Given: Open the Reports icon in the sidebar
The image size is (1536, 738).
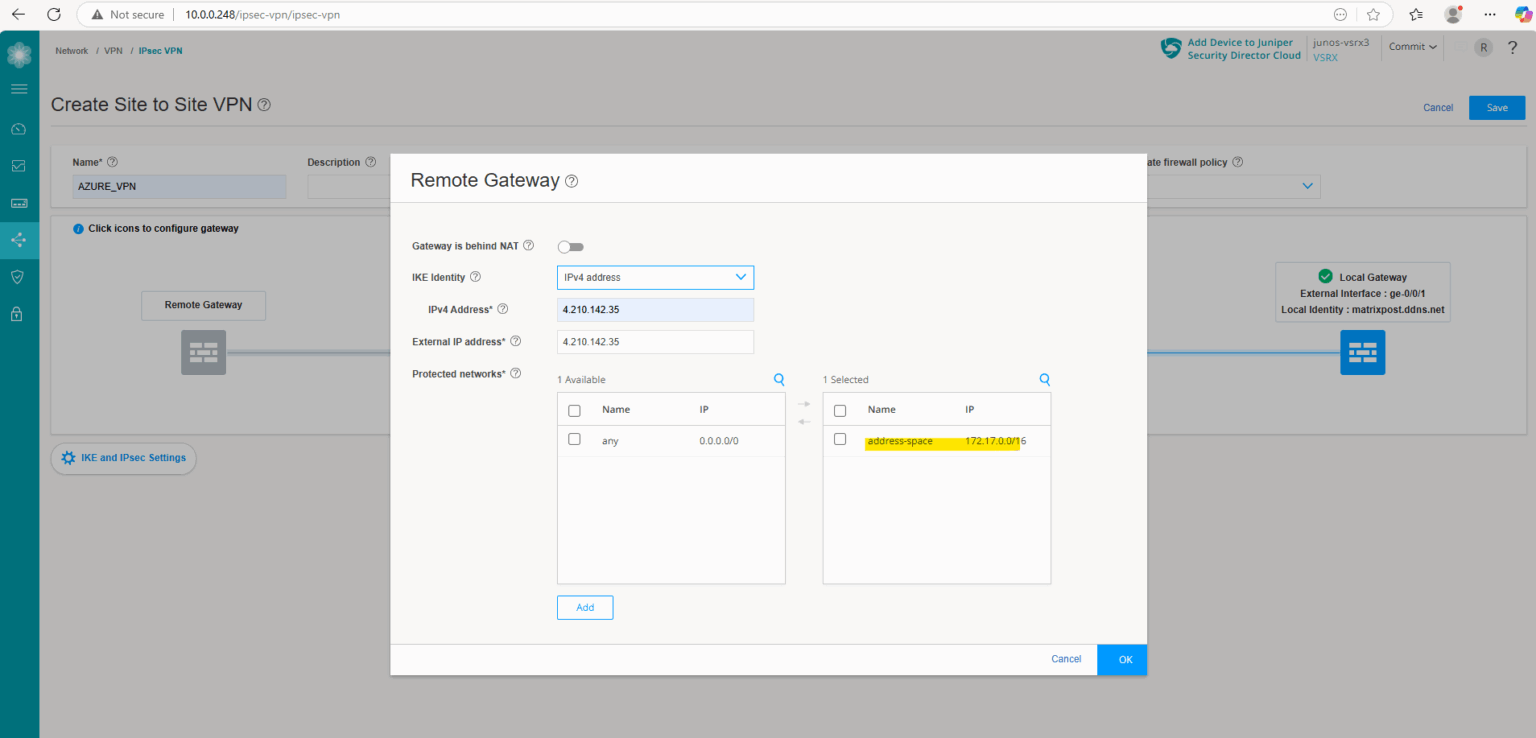Looking at the screenshot, I should (x=19, y=202).
